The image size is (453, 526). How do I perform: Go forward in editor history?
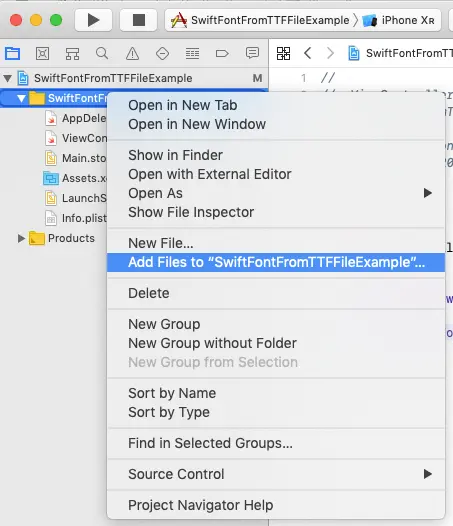[331, 53]
